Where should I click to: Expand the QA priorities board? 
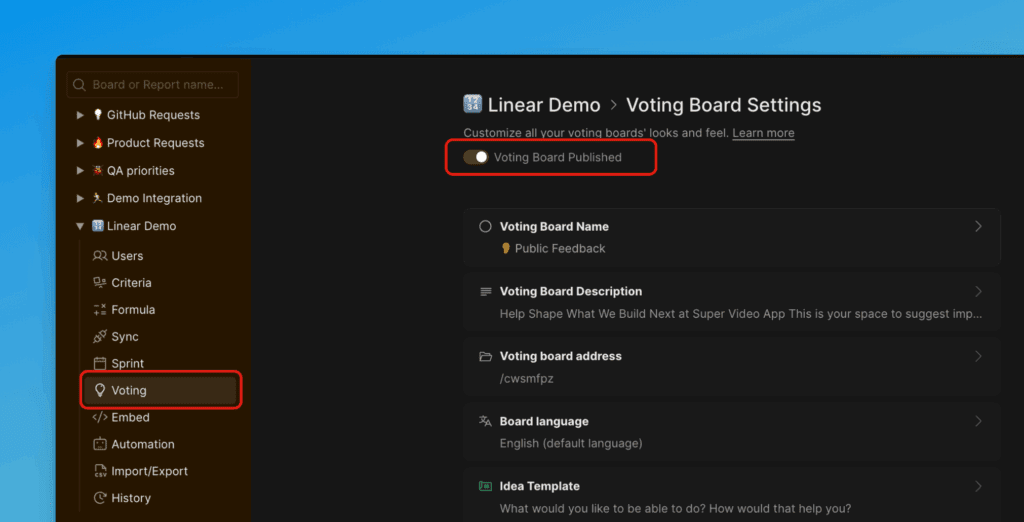point(80,171)
